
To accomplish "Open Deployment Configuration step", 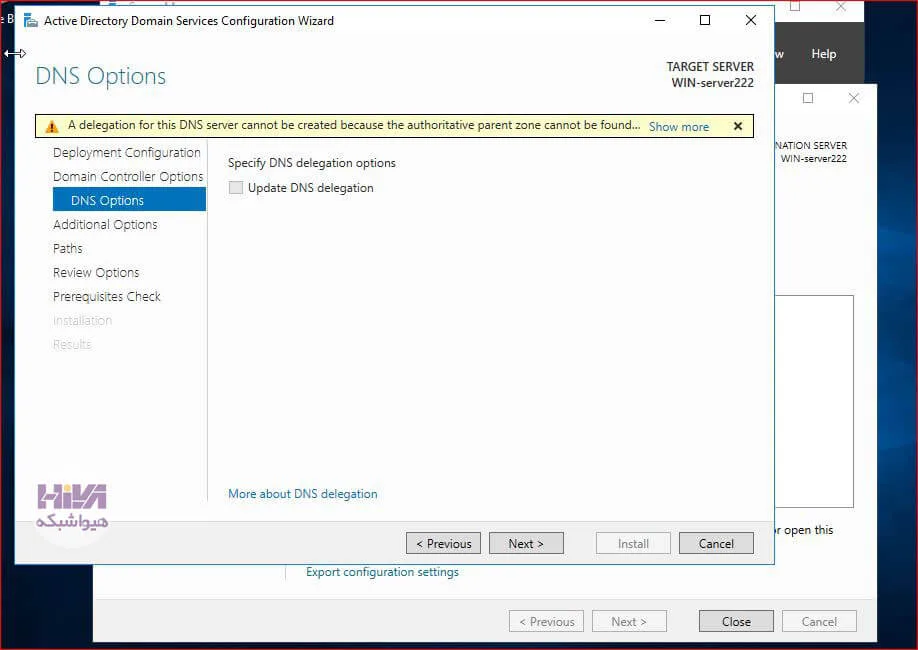I will coord(126,153).
